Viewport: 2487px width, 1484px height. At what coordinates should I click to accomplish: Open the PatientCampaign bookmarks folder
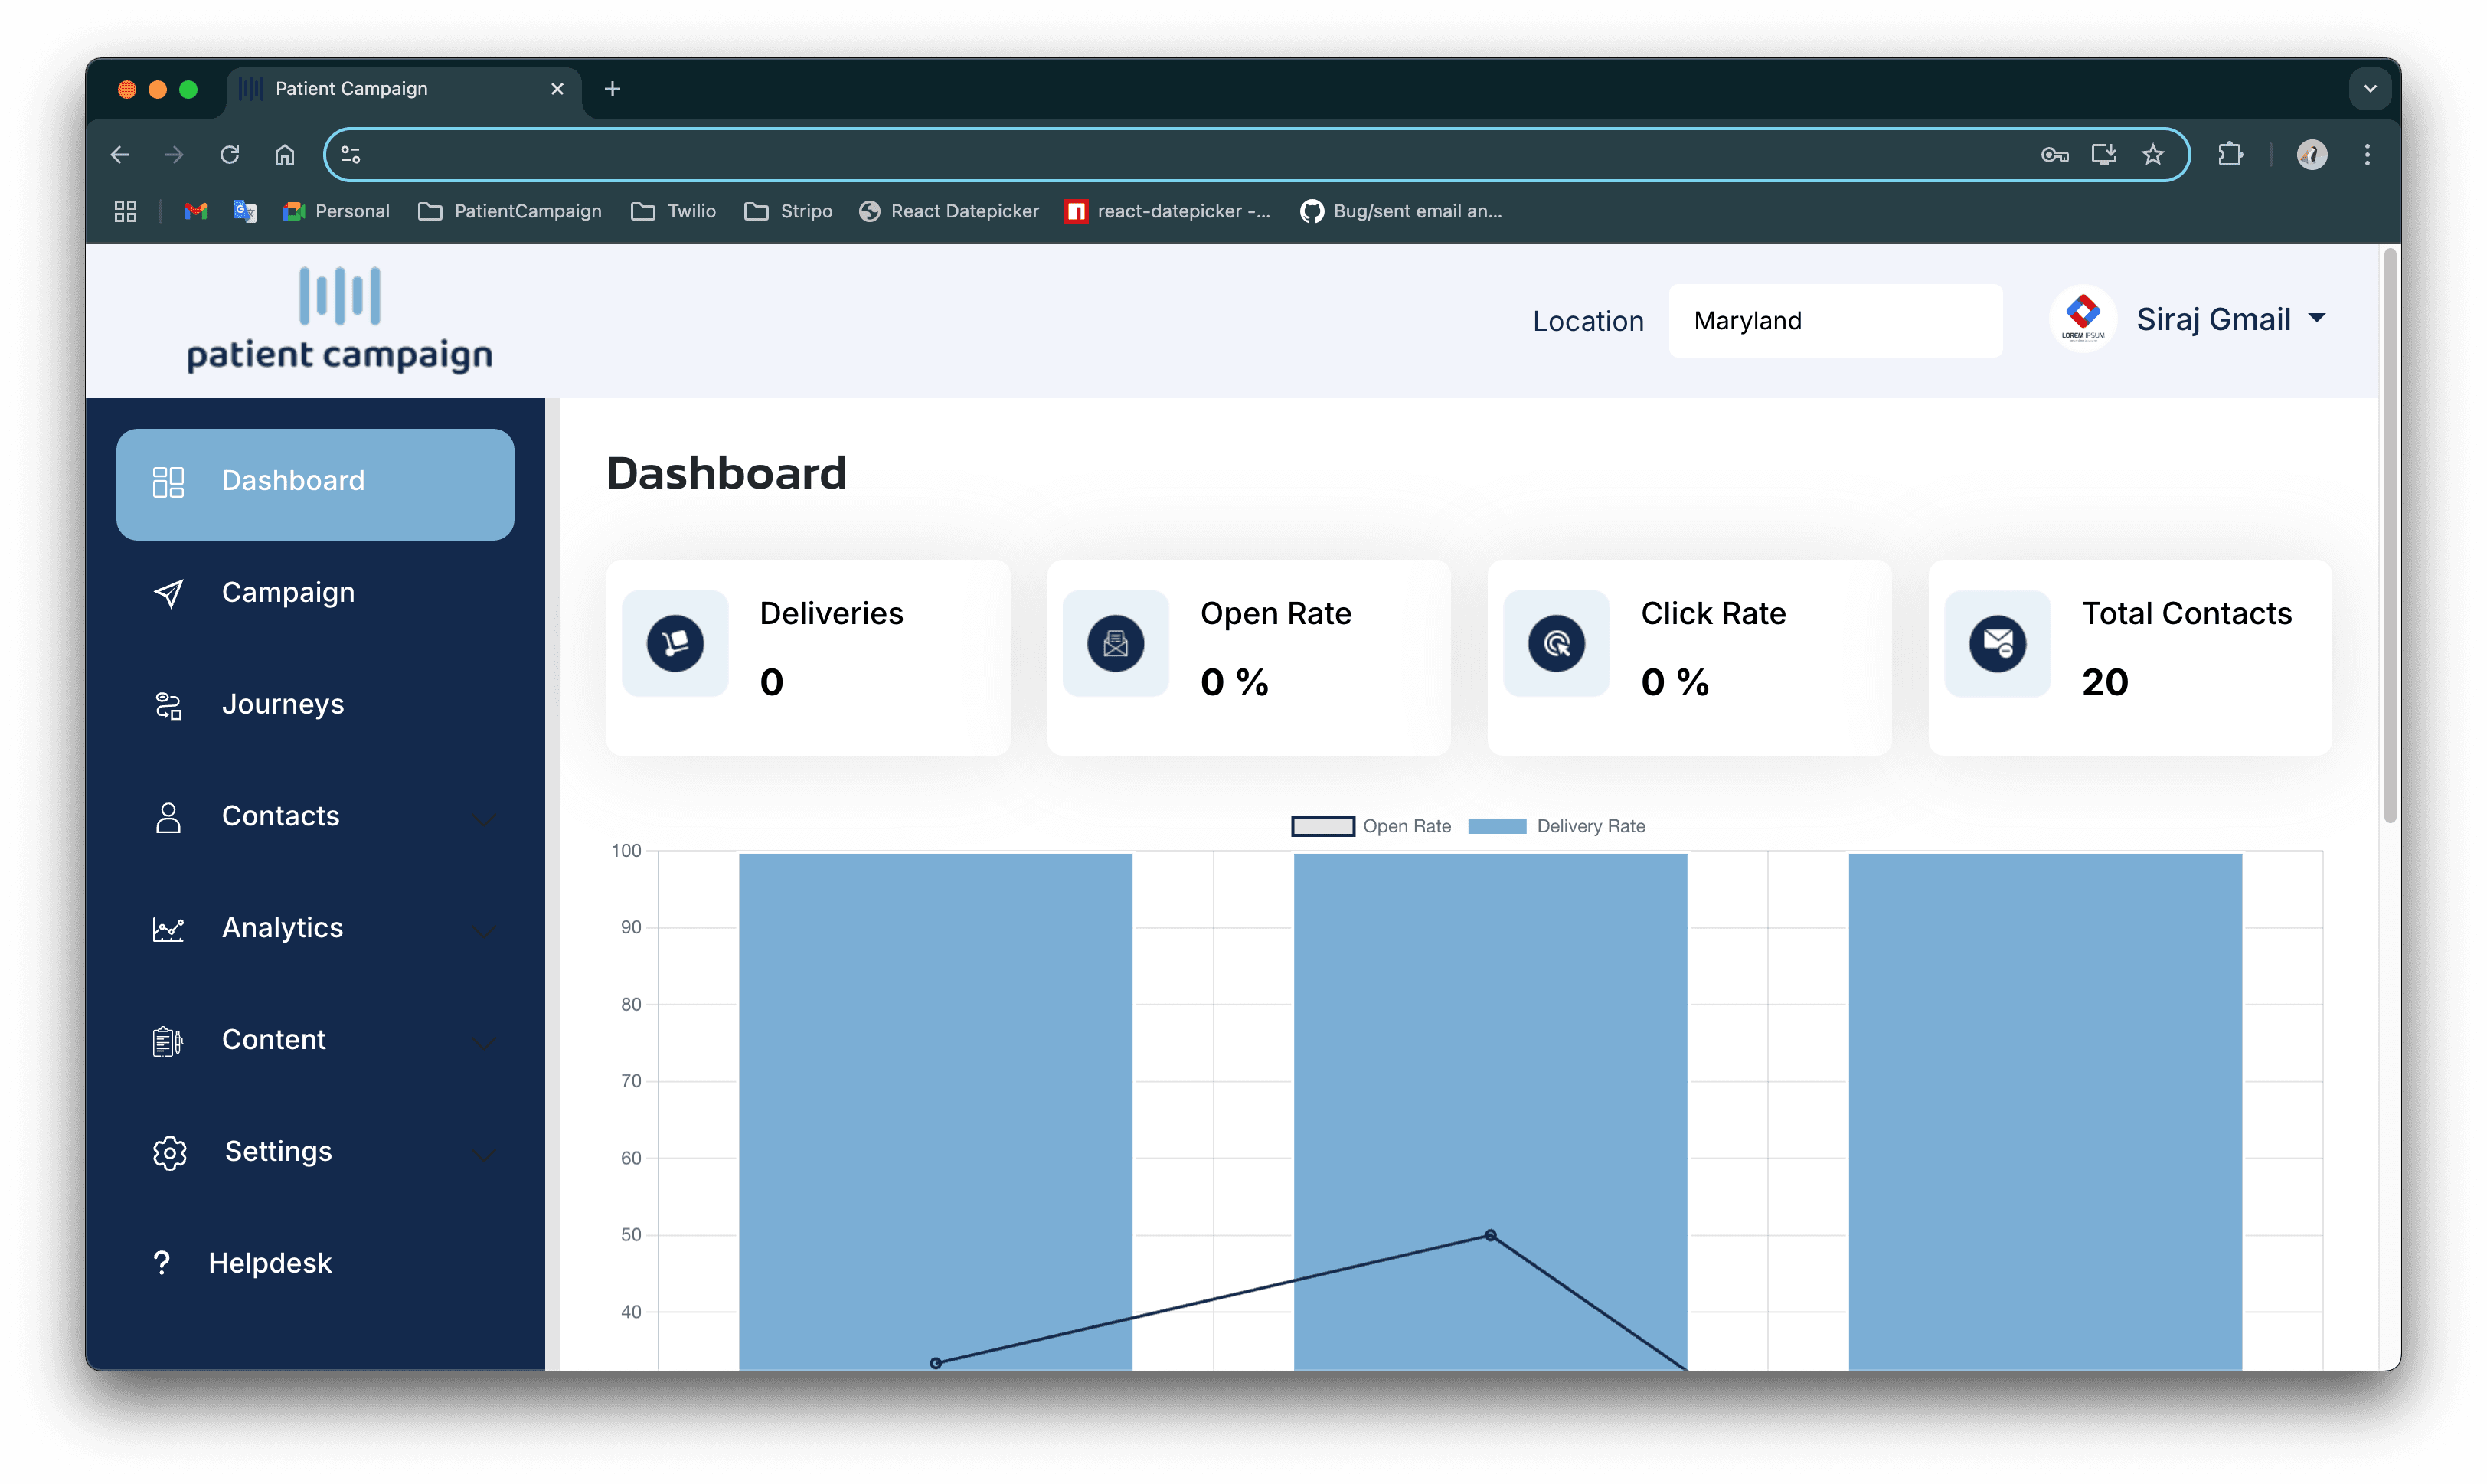[510, 211]
